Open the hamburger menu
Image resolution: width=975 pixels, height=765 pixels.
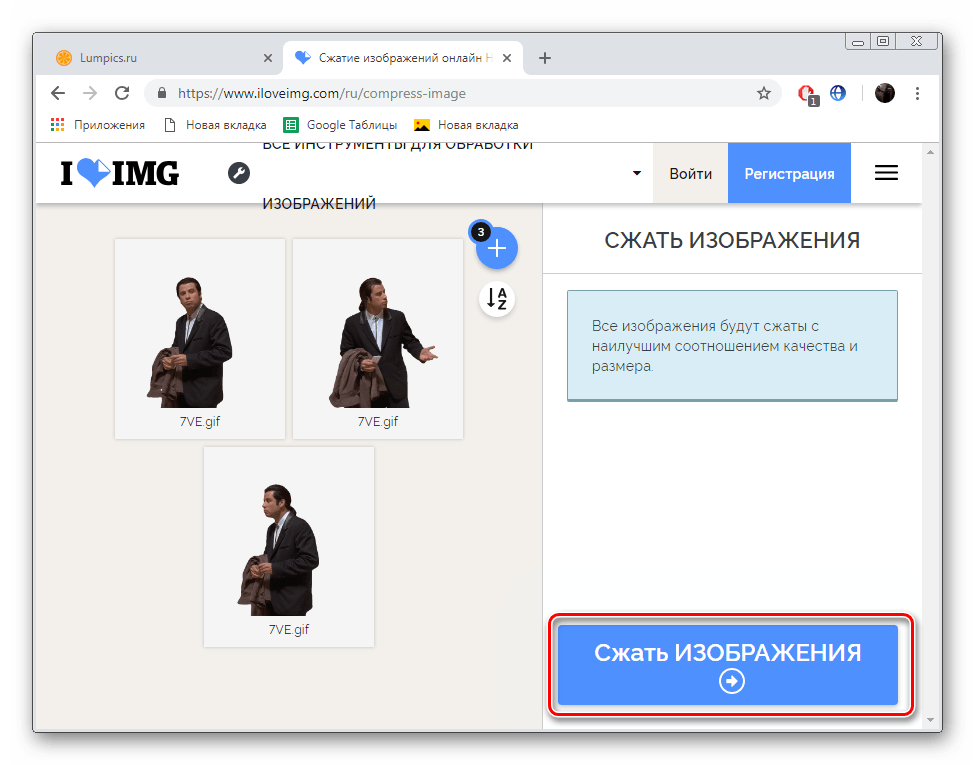[x=886, y=173]
